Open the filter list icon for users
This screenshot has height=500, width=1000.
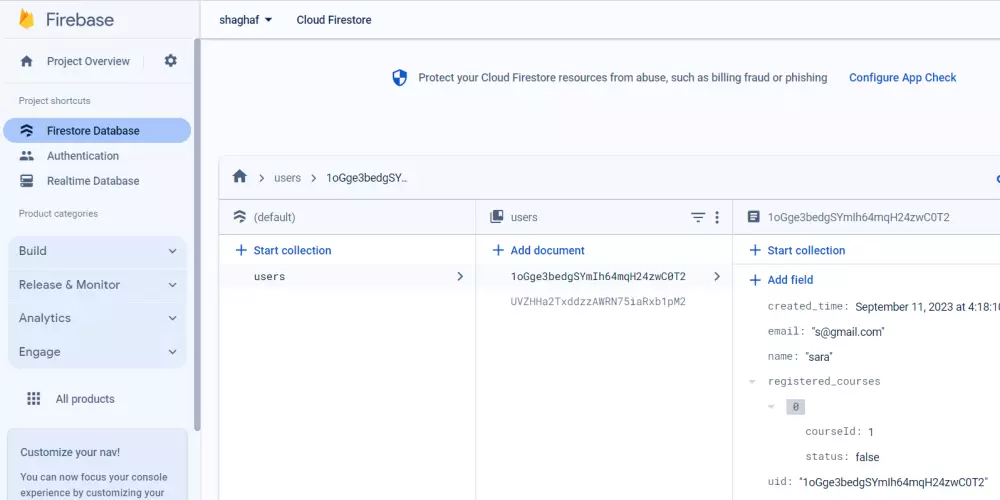[x=698, y=217]
